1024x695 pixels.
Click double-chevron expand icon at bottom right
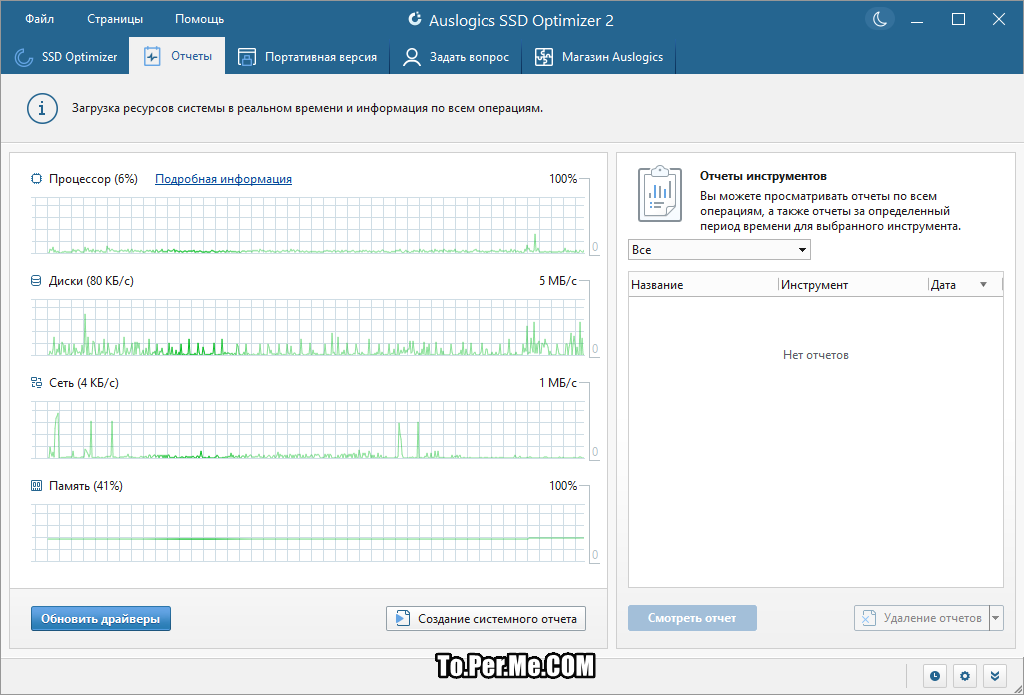994,675
